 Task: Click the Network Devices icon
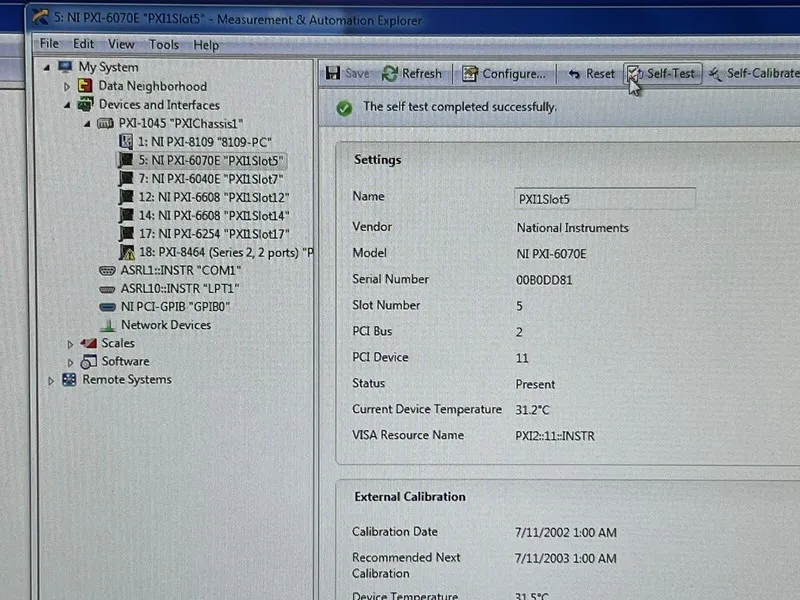(108, 325)
